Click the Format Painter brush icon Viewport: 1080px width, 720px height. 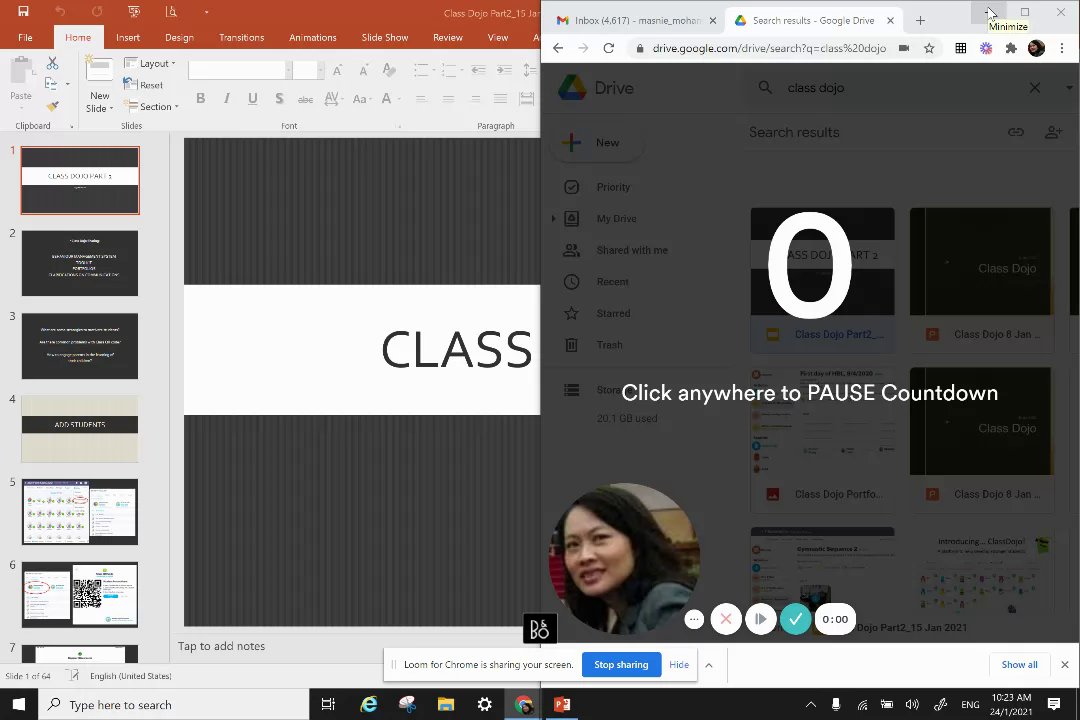(x=52, y=105)
